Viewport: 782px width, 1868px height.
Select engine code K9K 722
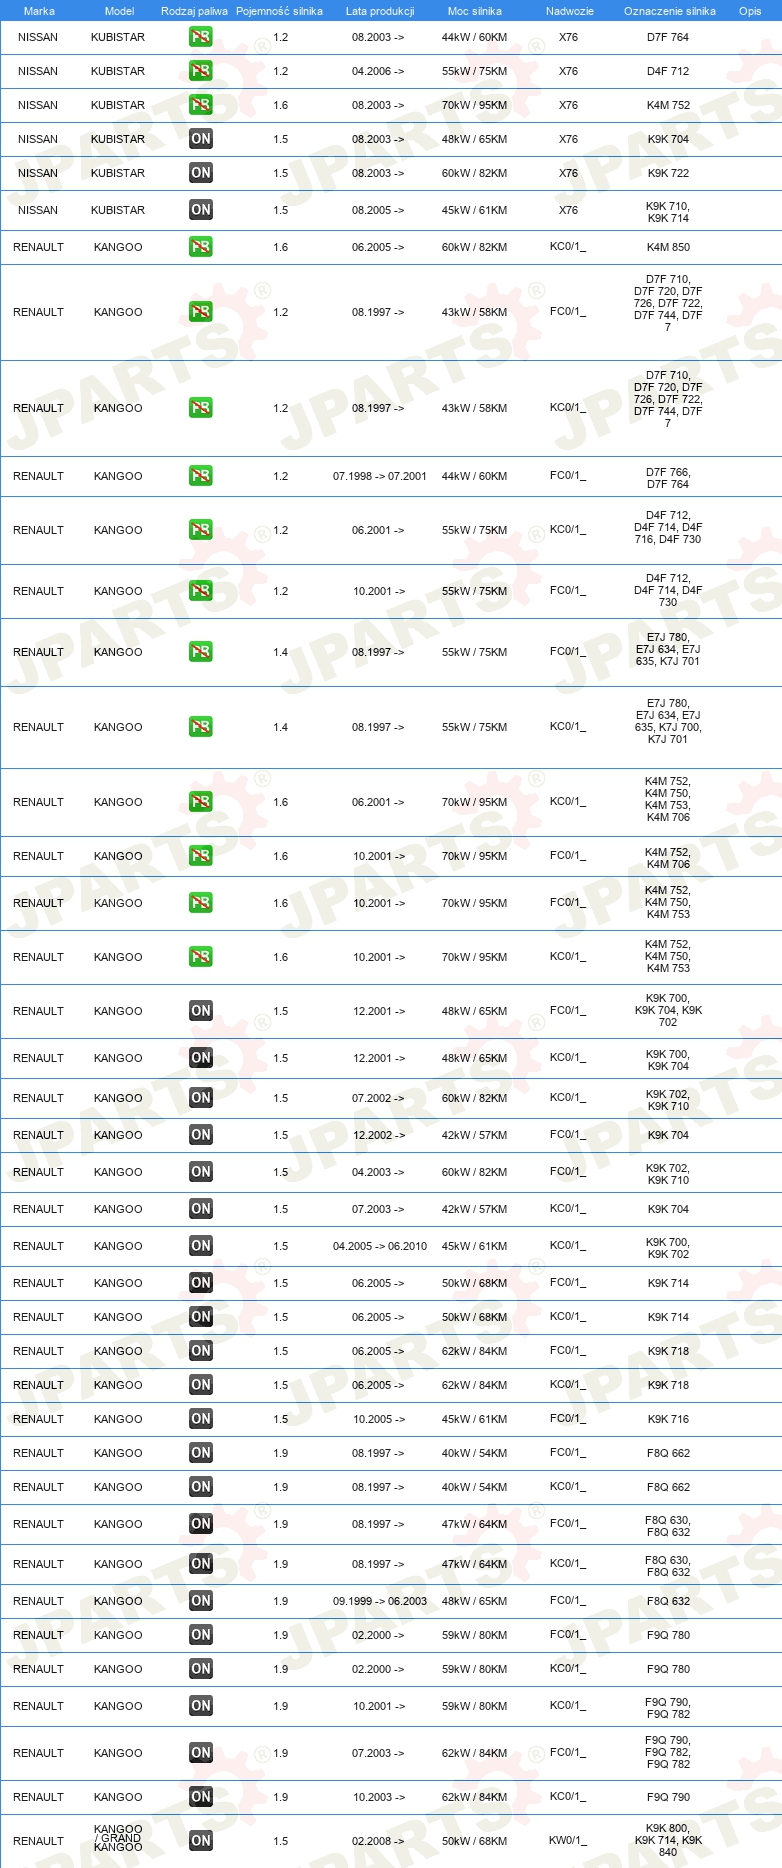tap(668, 173)
